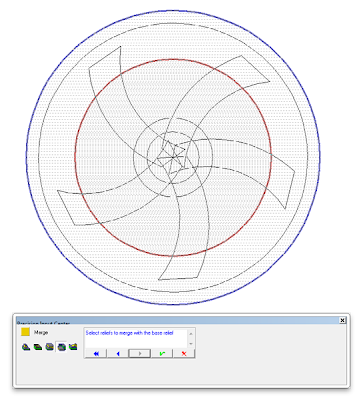
Task: Select the fifth merge mode icon
Action: point(73,347)
